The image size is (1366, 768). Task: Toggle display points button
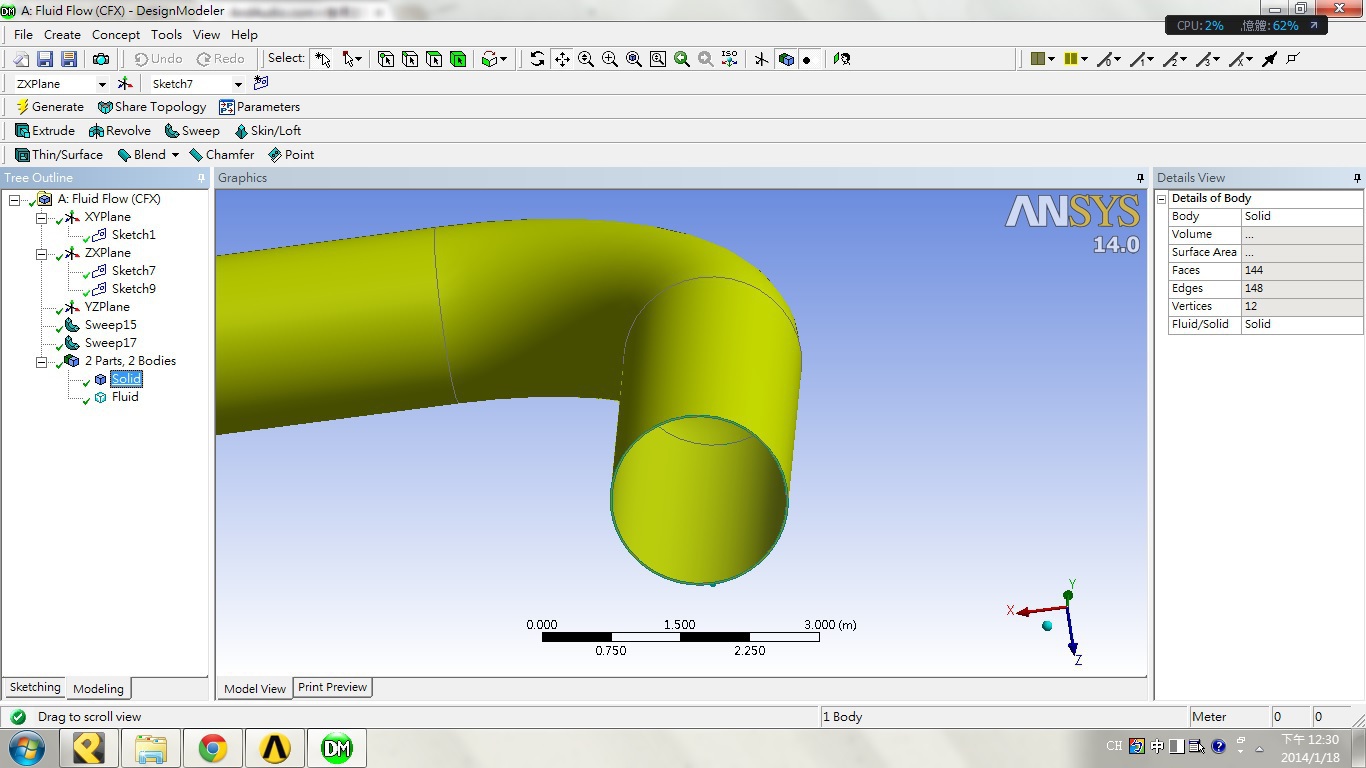(807, 59)
